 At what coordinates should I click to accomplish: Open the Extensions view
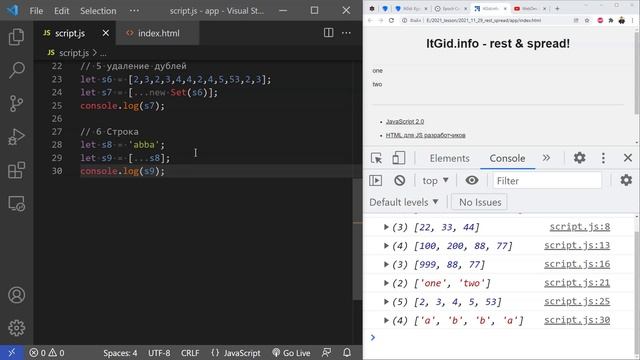tap(16, 170)
